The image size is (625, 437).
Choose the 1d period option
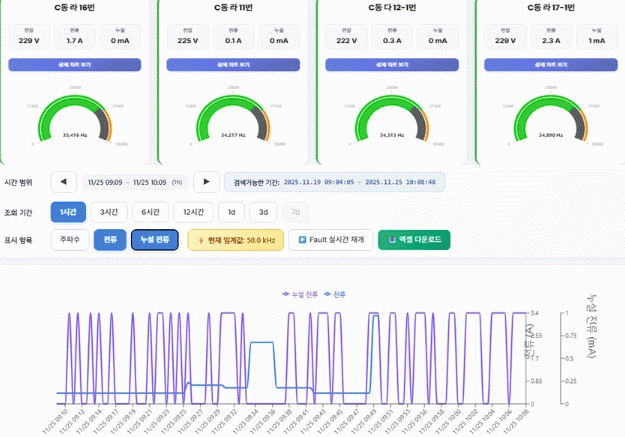231,211
